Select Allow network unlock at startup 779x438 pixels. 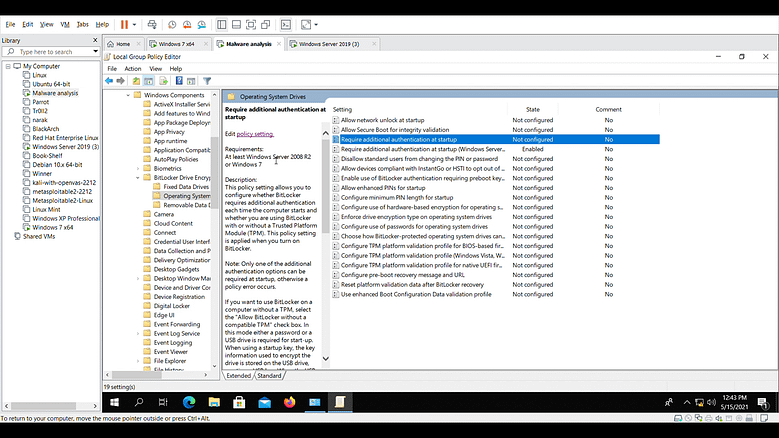tap(382, 120)
